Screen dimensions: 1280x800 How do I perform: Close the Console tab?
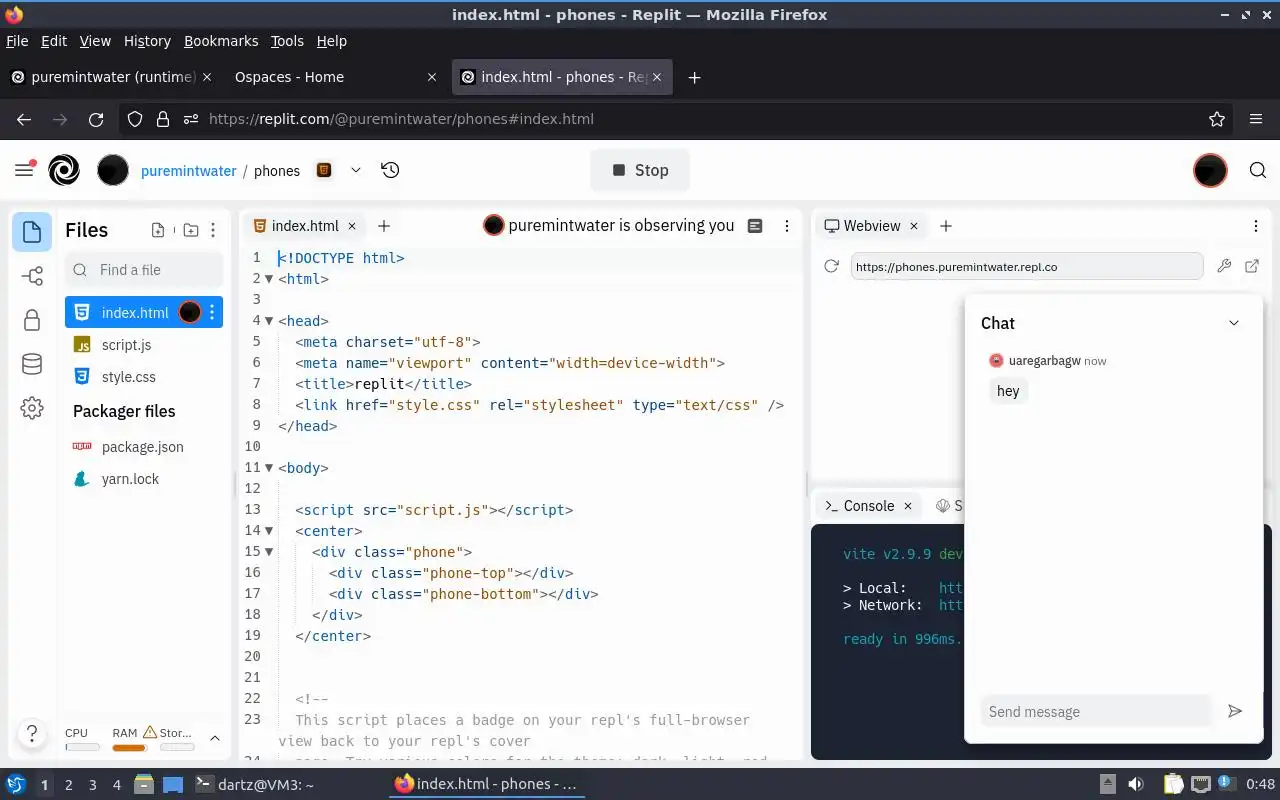[908, 506]
